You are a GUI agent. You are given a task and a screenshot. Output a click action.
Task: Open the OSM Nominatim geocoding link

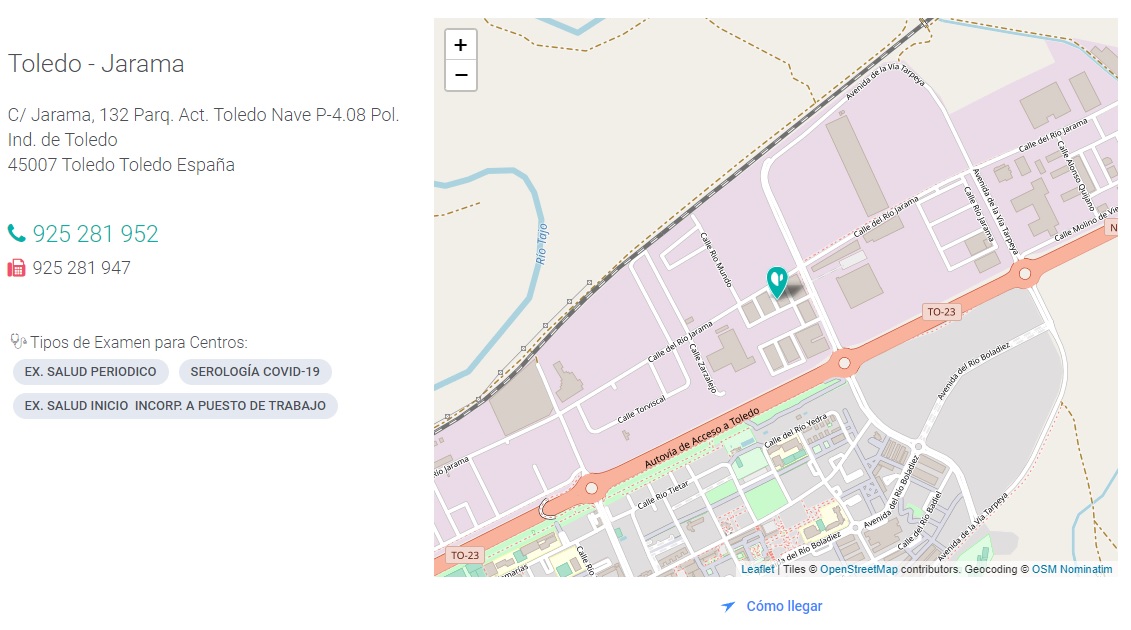pos(1071,569)
